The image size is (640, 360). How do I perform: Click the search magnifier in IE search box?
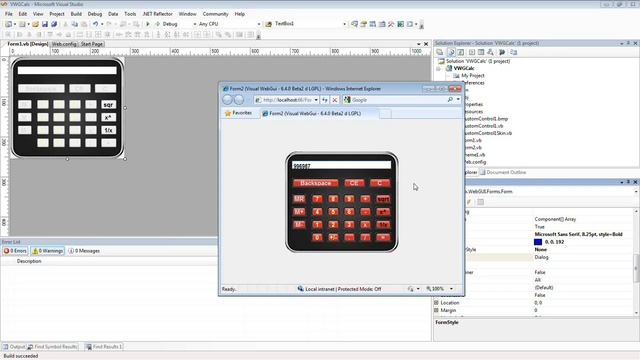[x=450, y=100]
